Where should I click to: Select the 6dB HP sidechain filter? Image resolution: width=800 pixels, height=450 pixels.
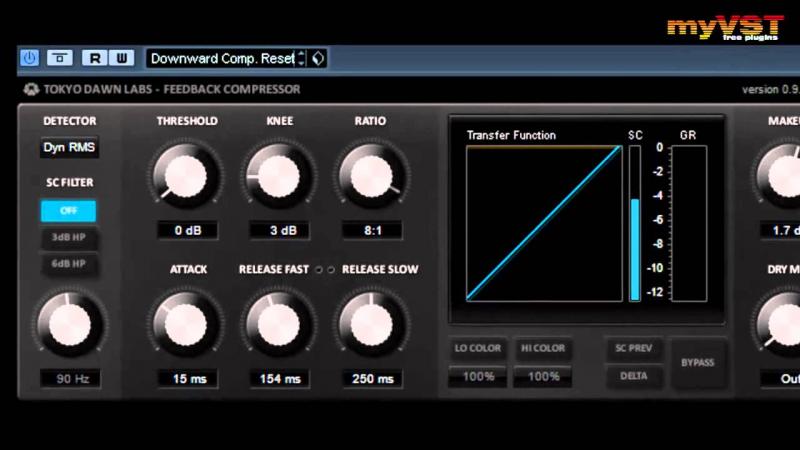point(68,264)
